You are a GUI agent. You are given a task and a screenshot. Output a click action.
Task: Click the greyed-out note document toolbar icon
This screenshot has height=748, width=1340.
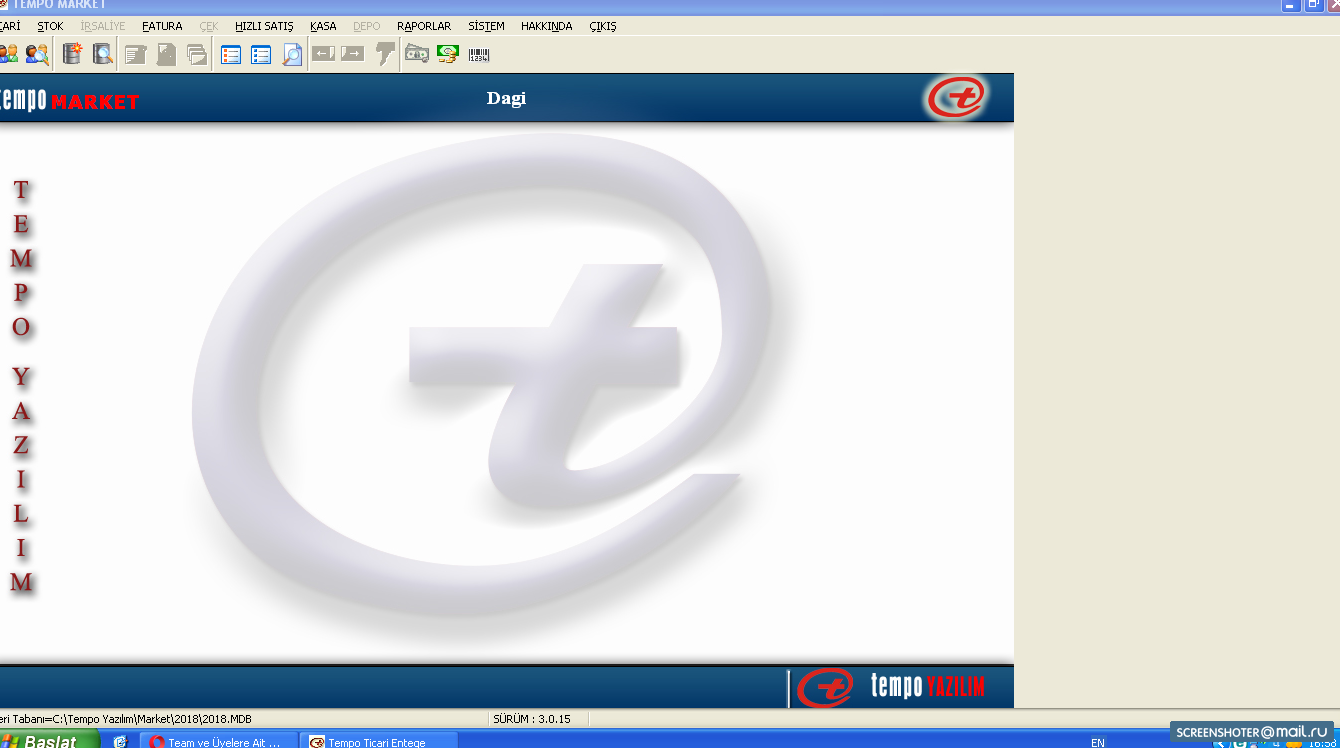(136, 54)
